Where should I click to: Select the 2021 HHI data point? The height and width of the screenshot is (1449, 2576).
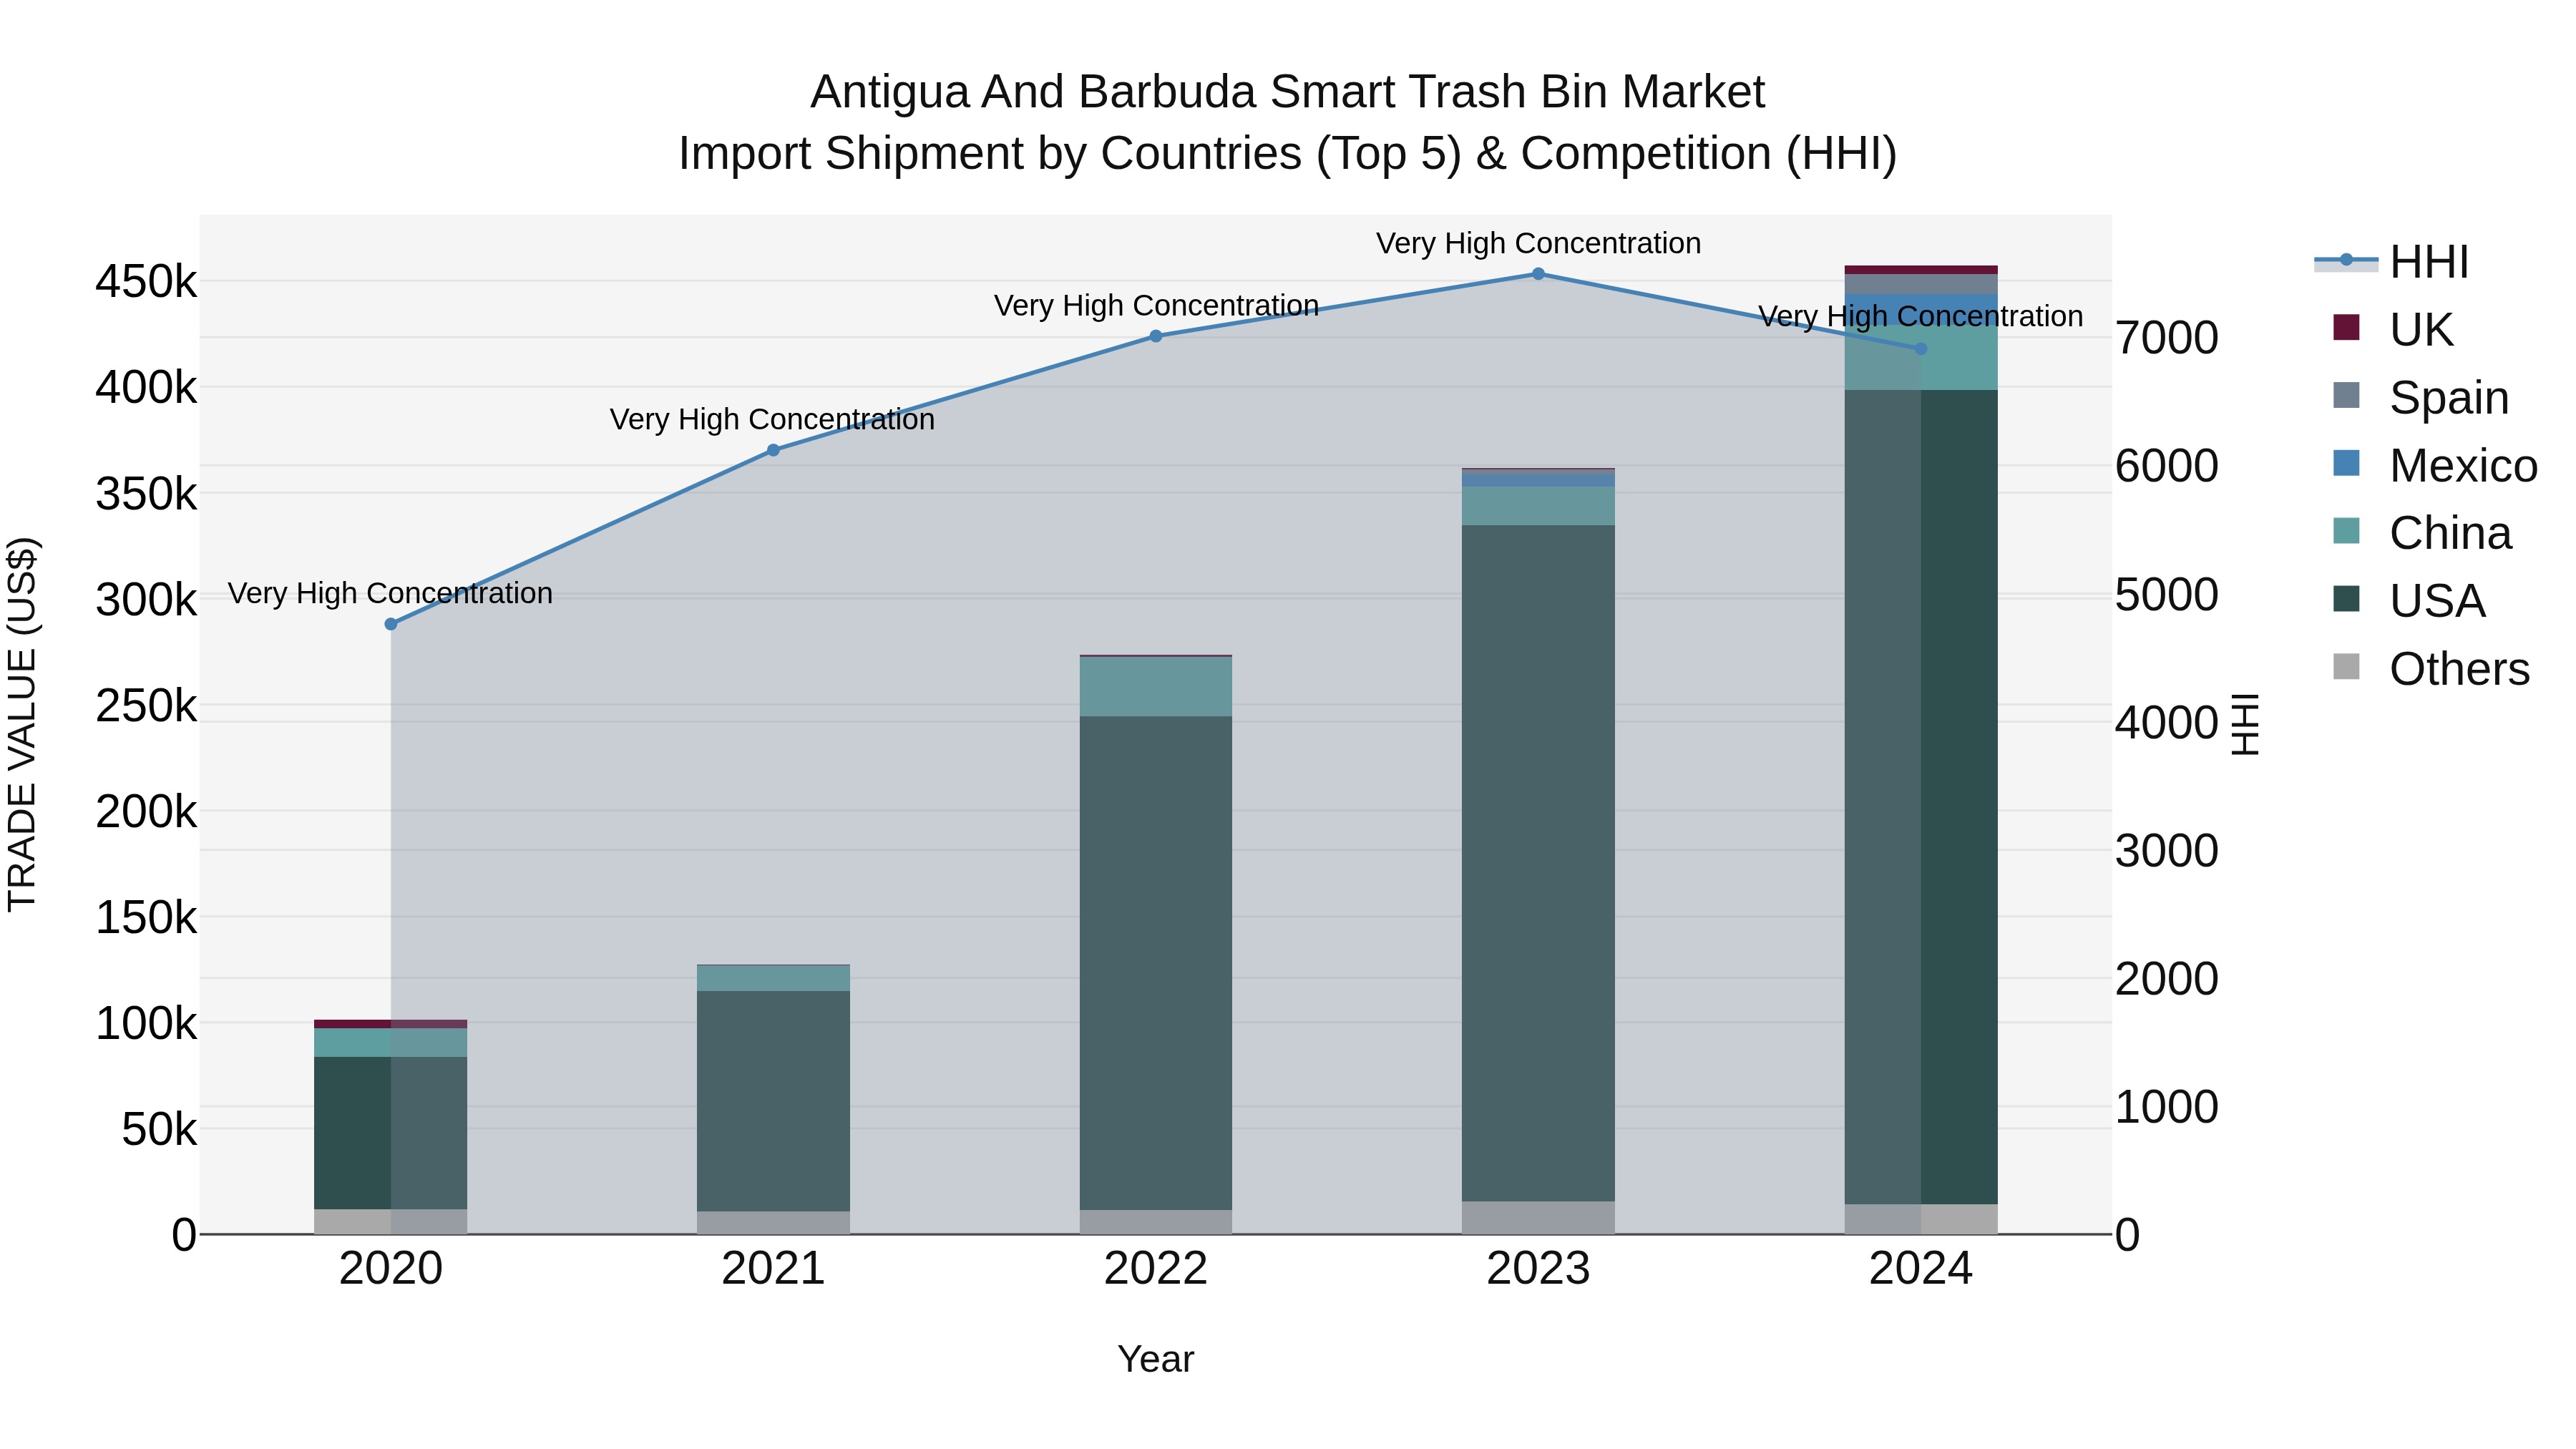click(773, 450)
